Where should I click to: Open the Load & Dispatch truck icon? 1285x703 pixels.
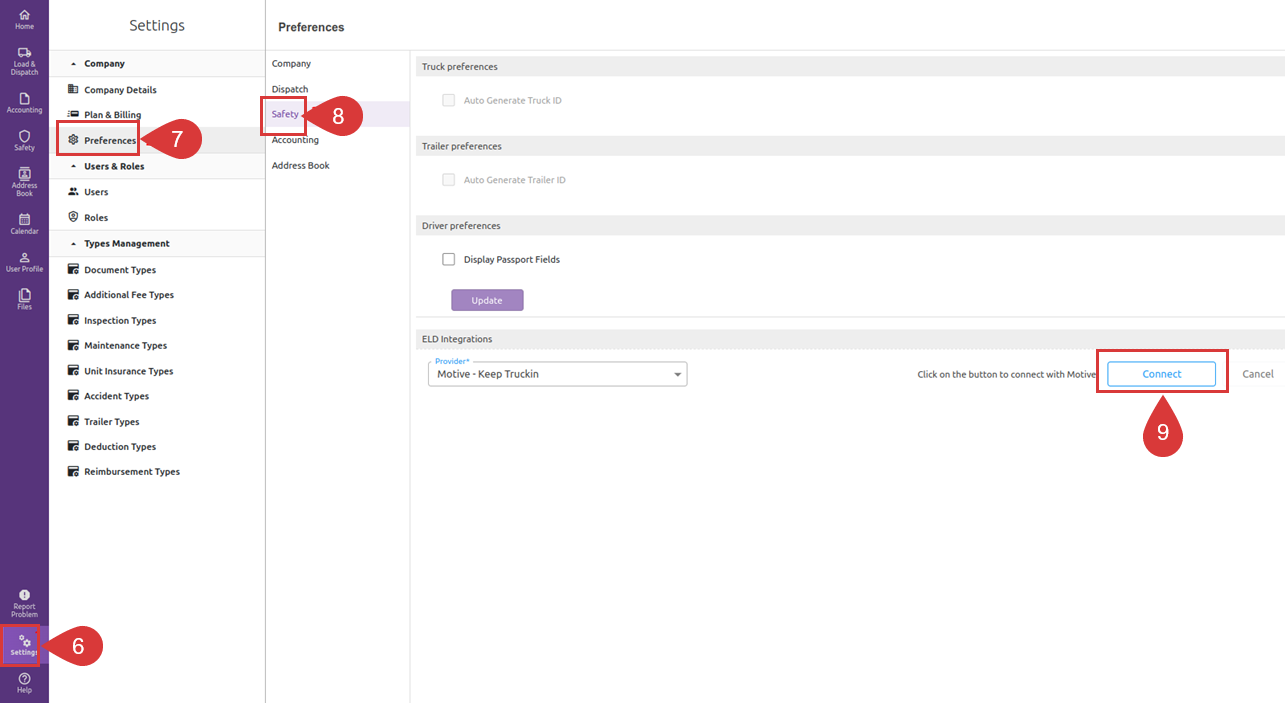point(24,60)
